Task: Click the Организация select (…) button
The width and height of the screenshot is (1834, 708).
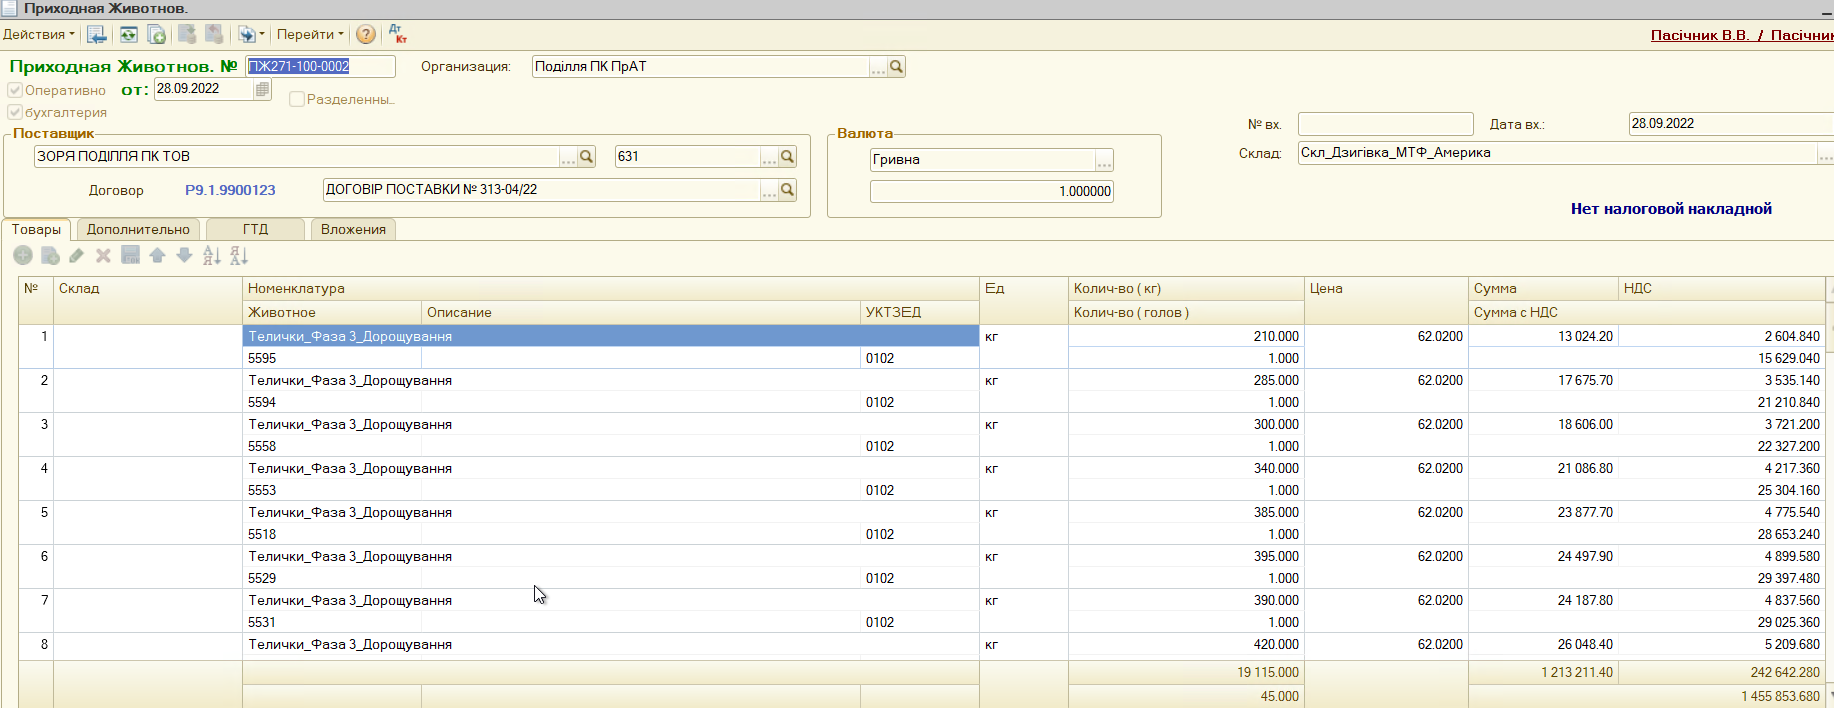Action: 878,67
